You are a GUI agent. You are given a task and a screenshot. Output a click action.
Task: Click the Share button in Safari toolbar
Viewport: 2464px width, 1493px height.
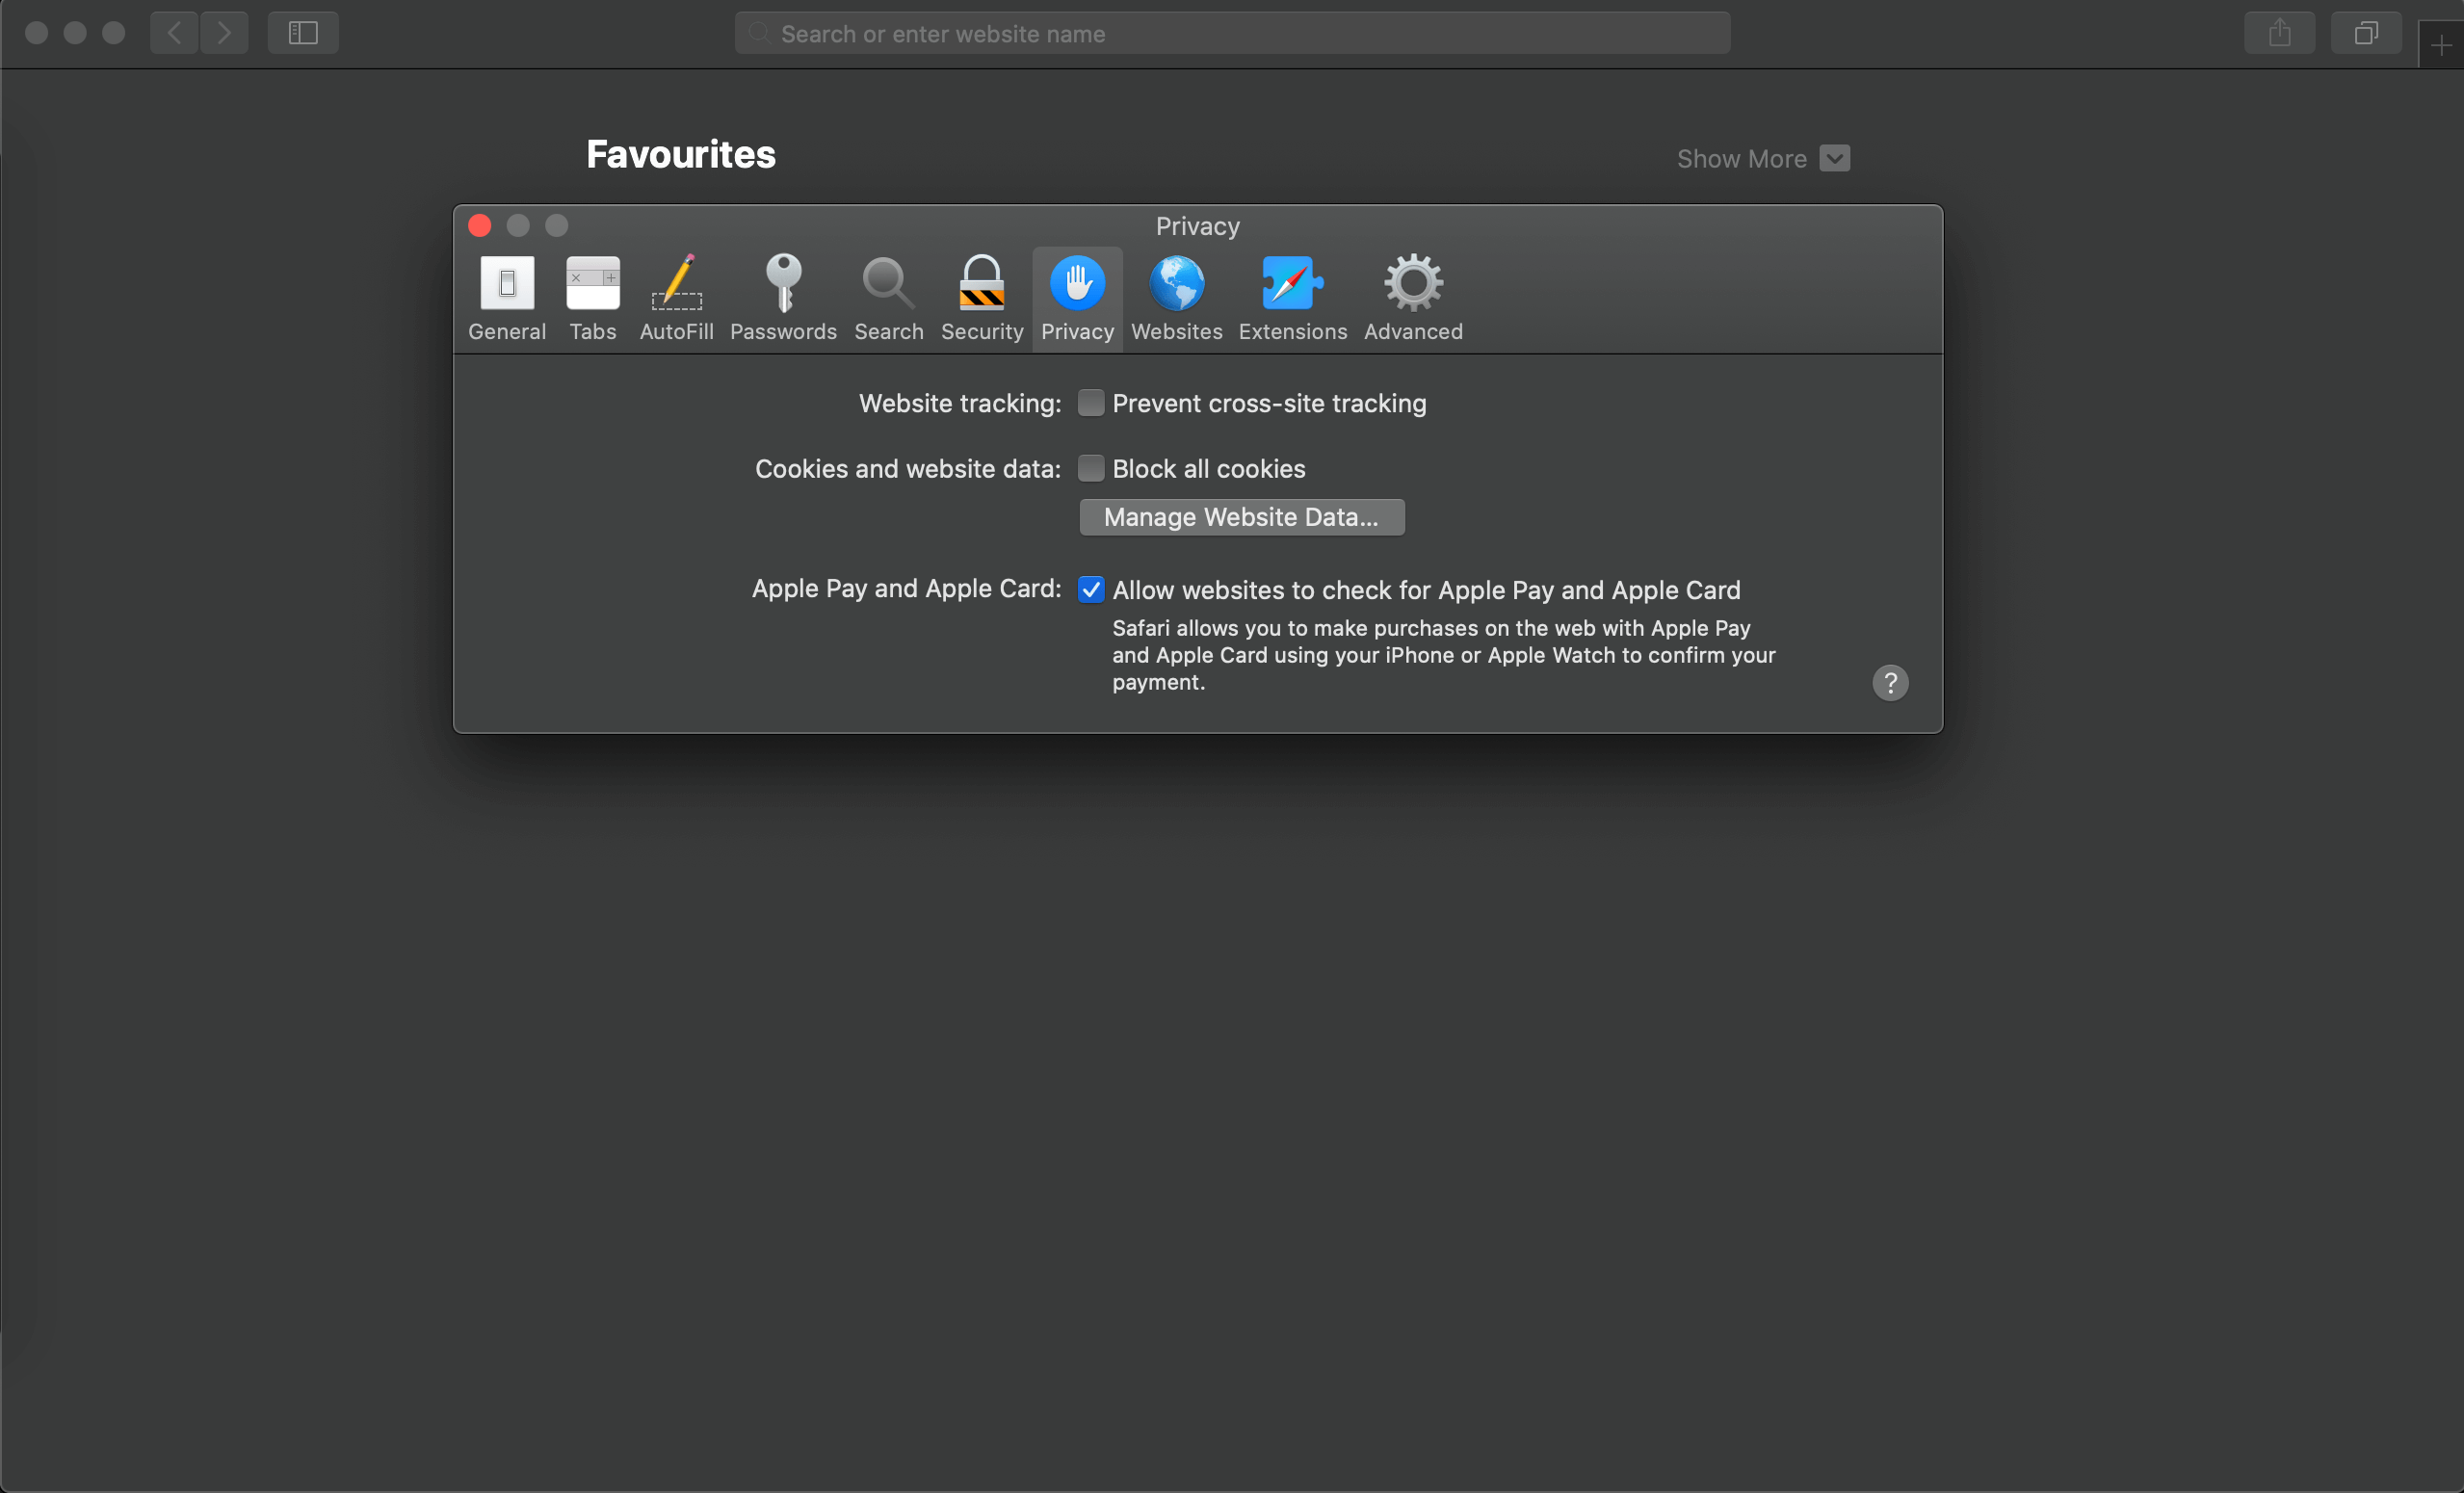(x=2279, y=33)
